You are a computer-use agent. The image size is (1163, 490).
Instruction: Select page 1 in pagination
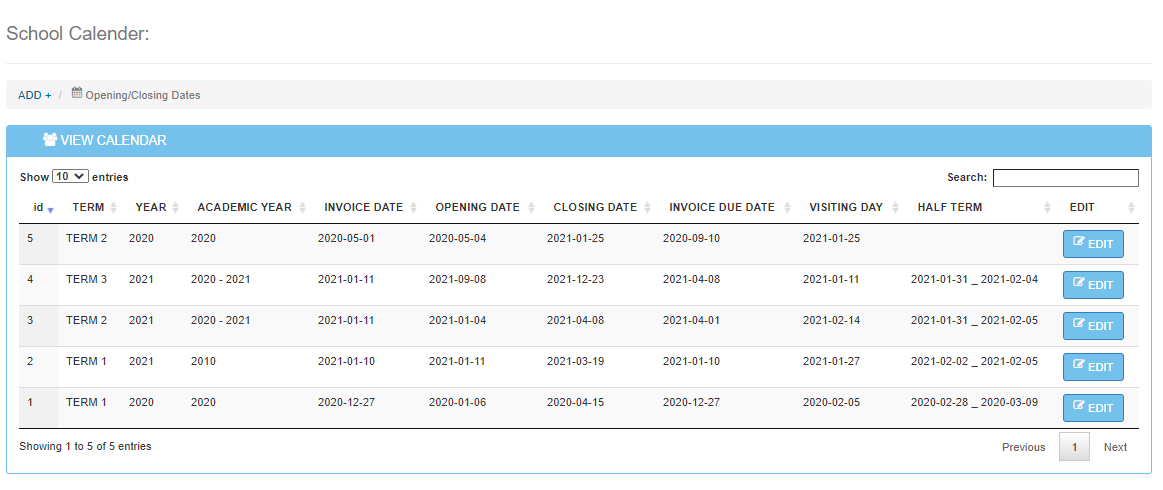(x=1074, y=447)
